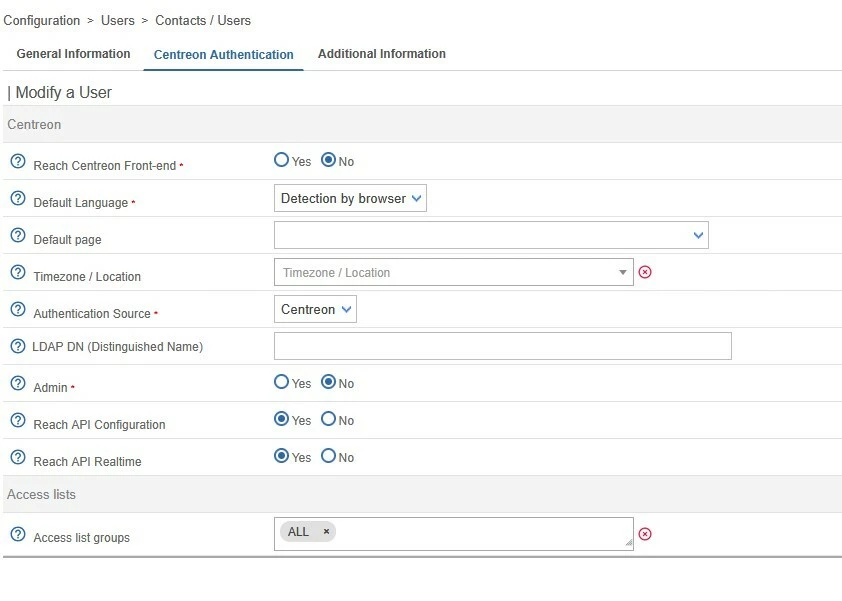Open the Default Language dropdown

350,198
